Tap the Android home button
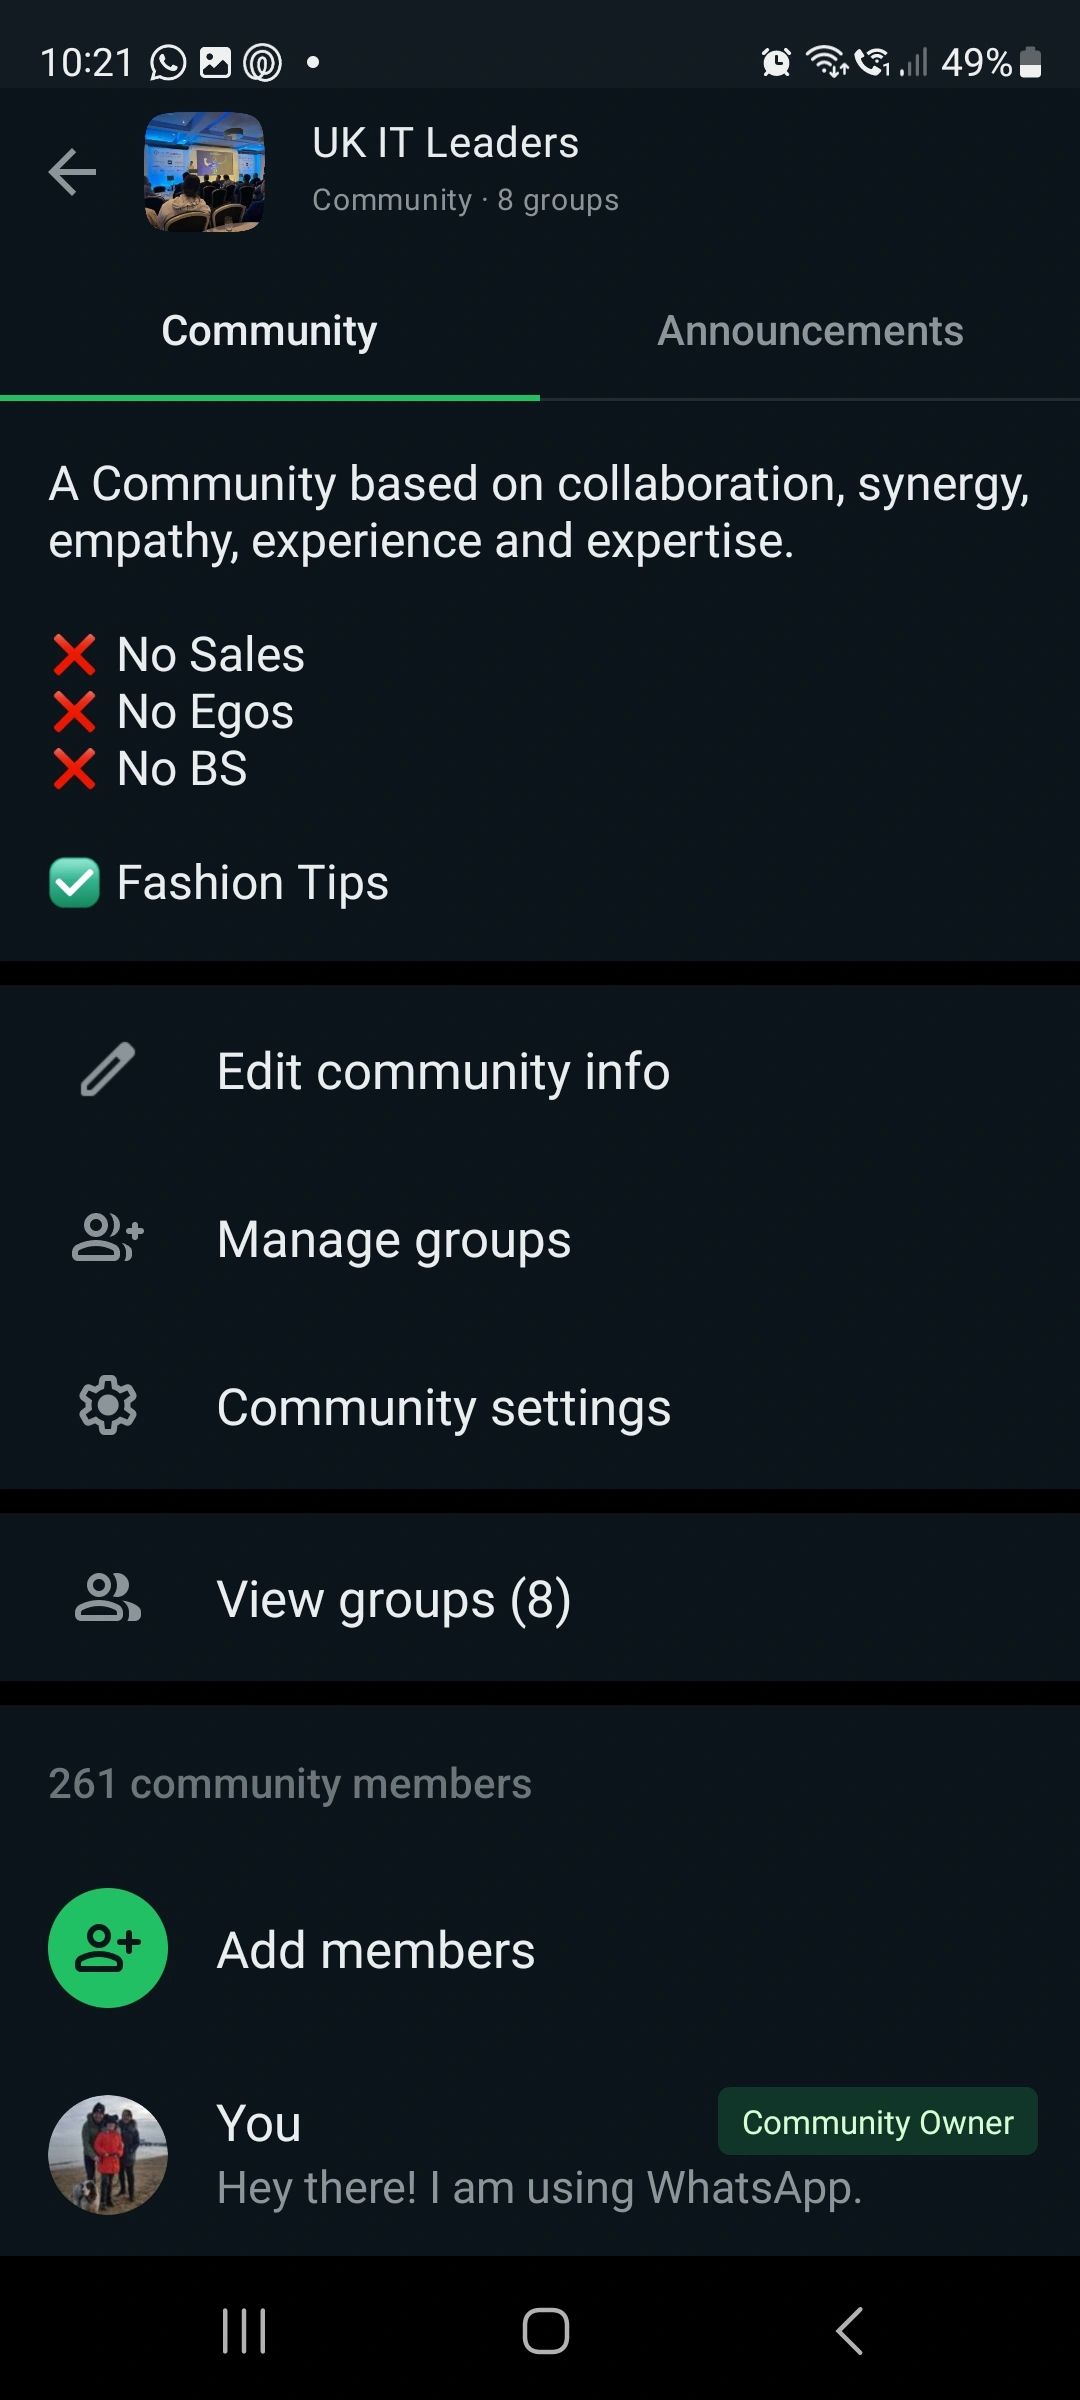1080x2400 pixels. pos(545,2331)
